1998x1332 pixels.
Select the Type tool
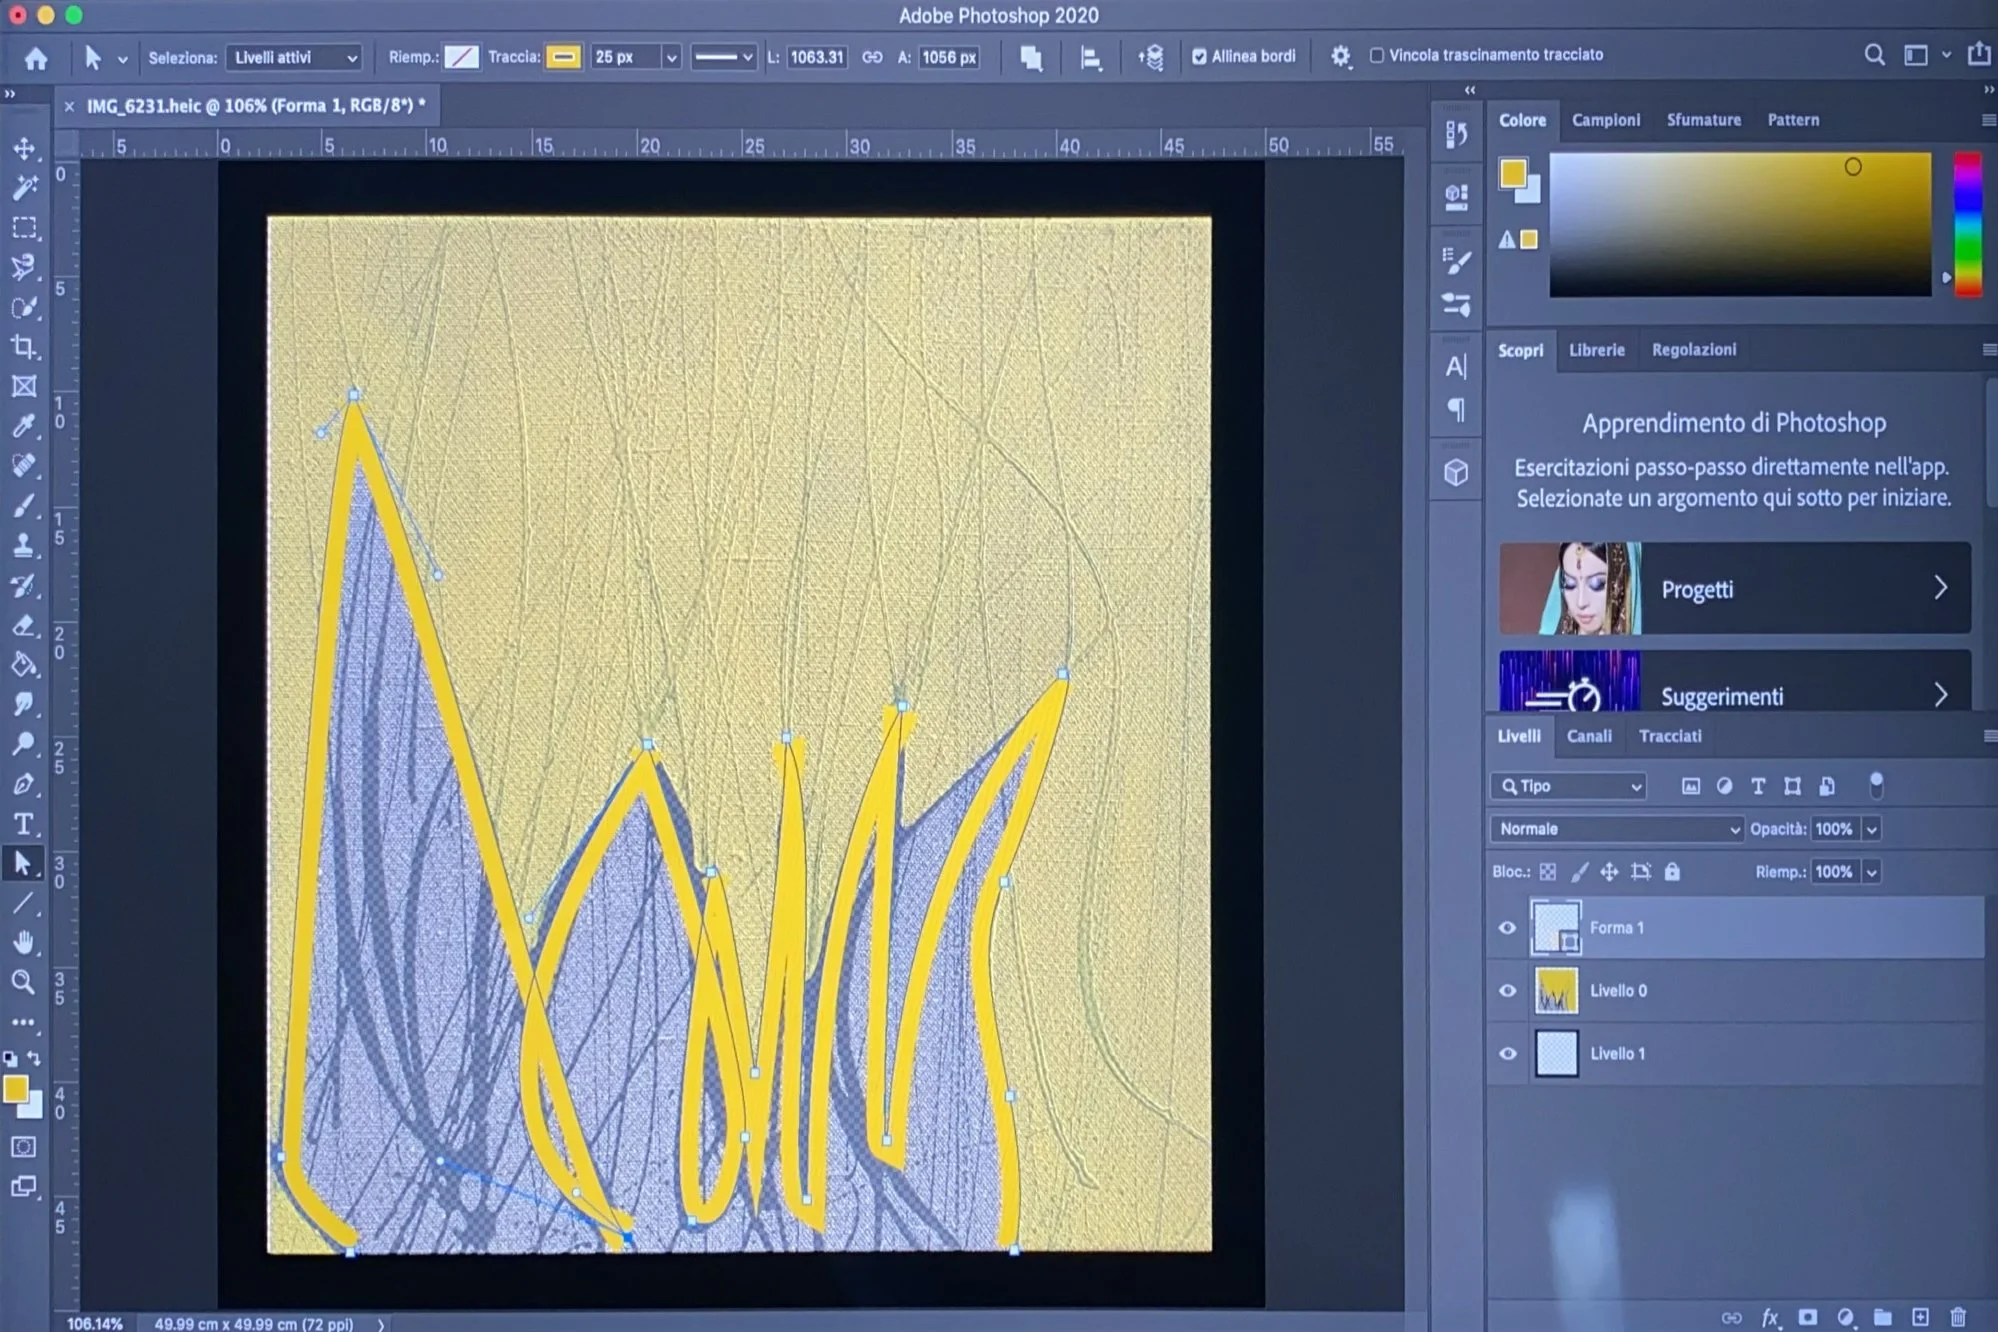click(x=24, y=824)
